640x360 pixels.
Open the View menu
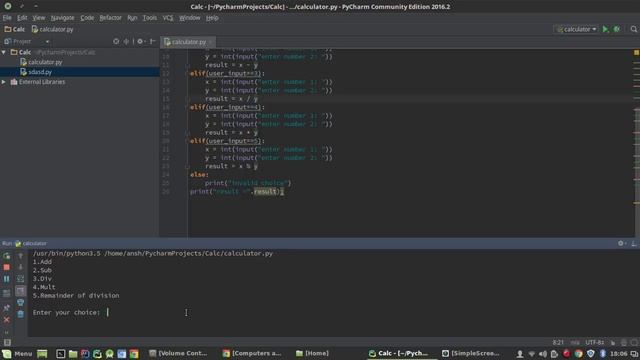pos(39,18)
